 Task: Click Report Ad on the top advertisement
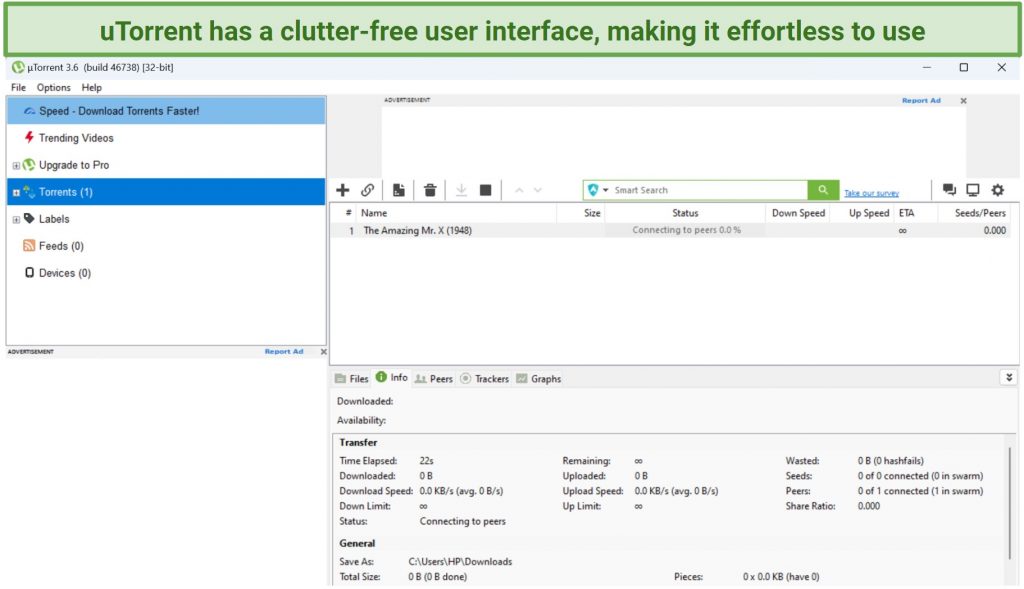921,101
